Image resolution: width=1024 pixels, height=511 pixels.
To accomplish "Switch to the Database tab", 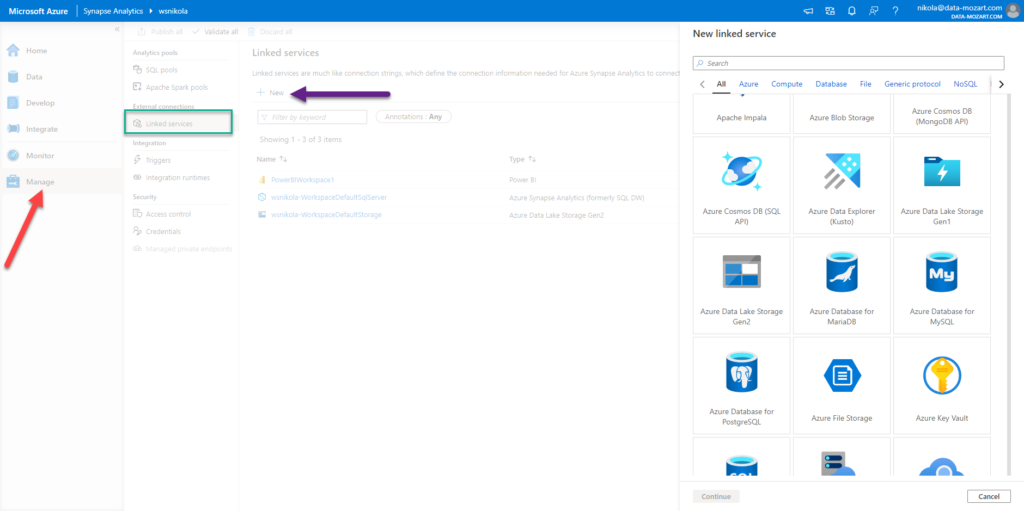I will 831,84.
